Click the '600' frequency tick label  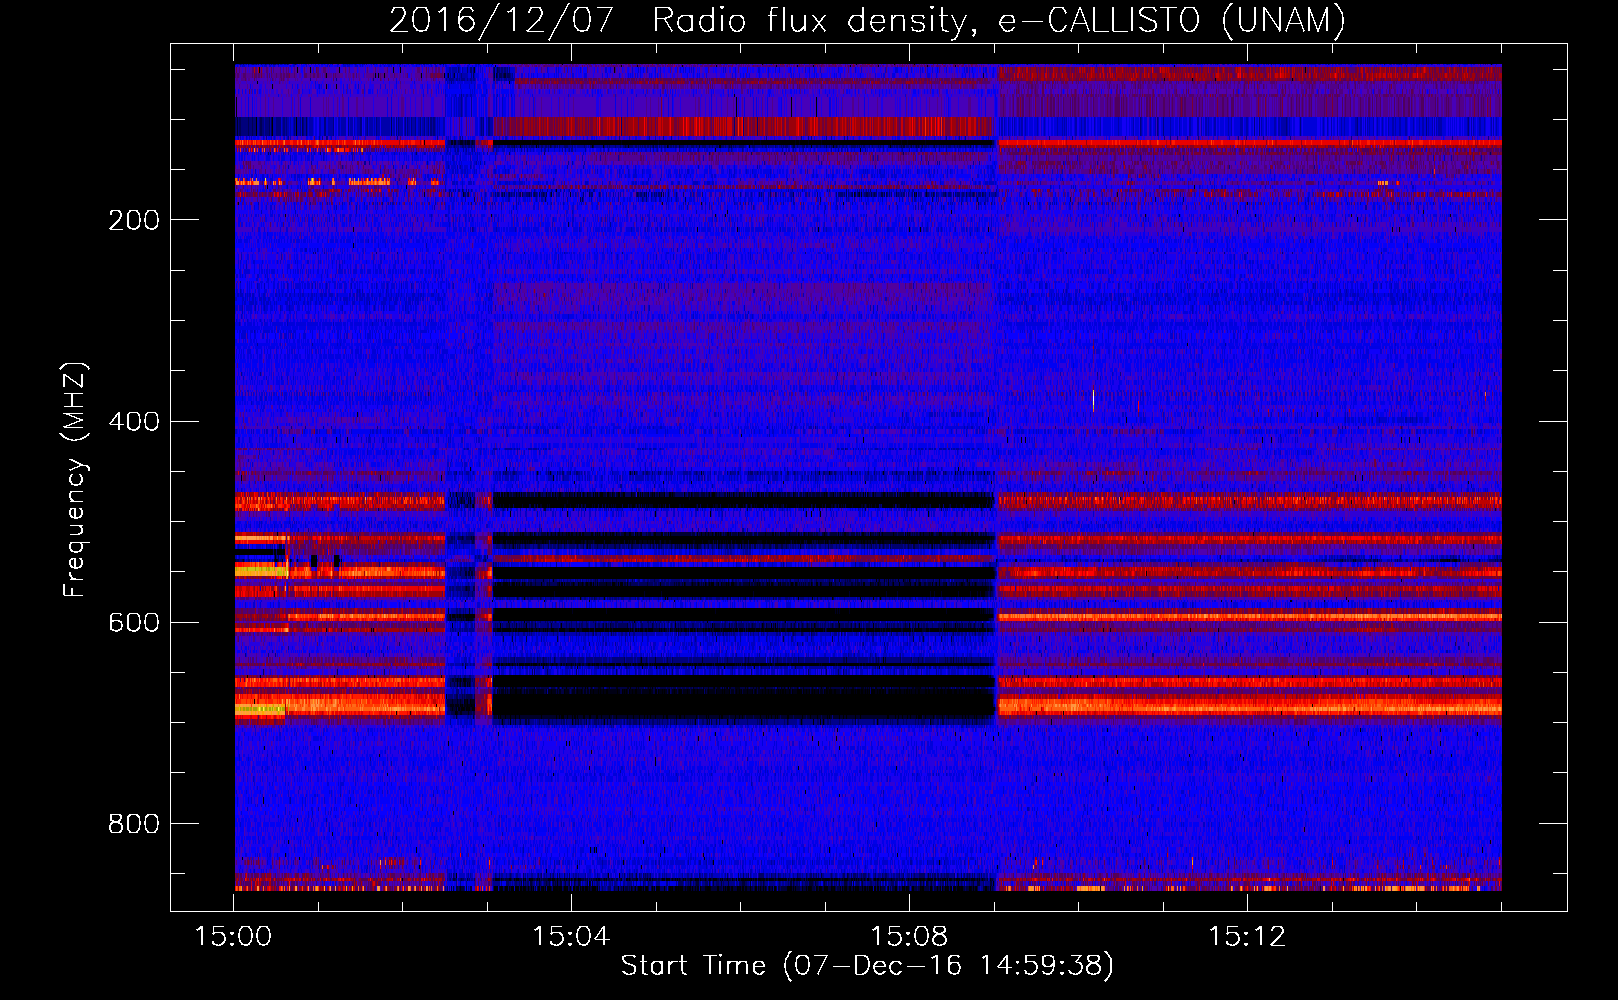click(x=134, y=622)
